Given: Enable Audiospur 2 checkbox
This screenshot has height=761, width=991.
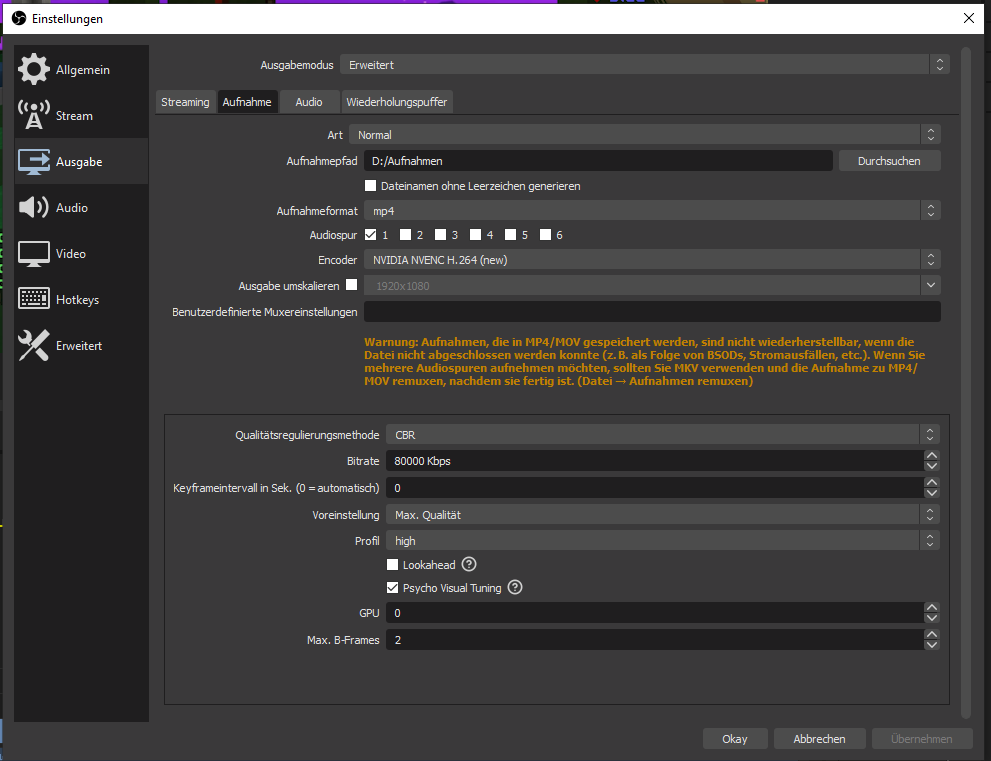Looking at the screenshot, I should coord(405,235).
